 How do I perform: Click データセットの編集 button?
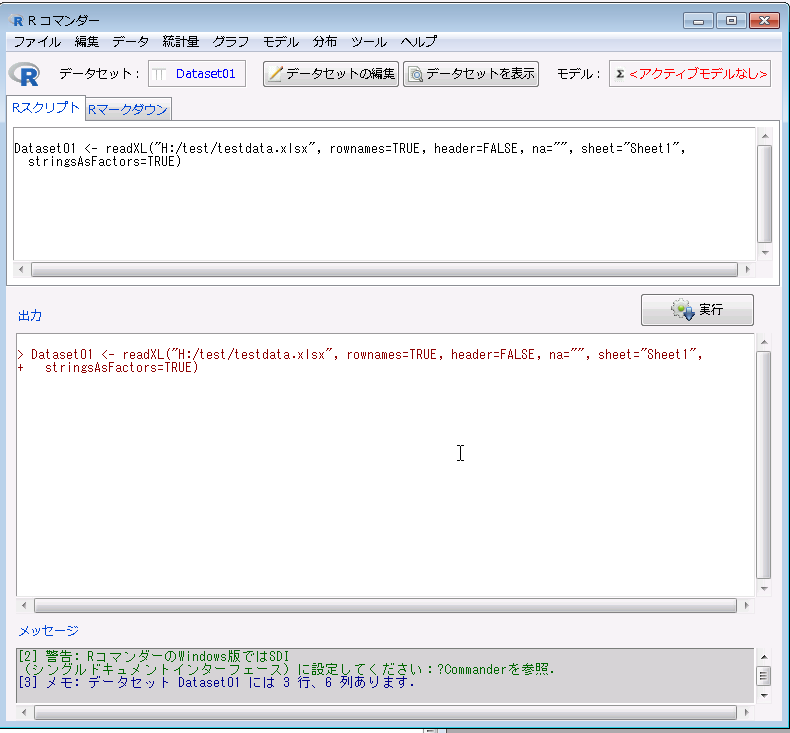331,74
